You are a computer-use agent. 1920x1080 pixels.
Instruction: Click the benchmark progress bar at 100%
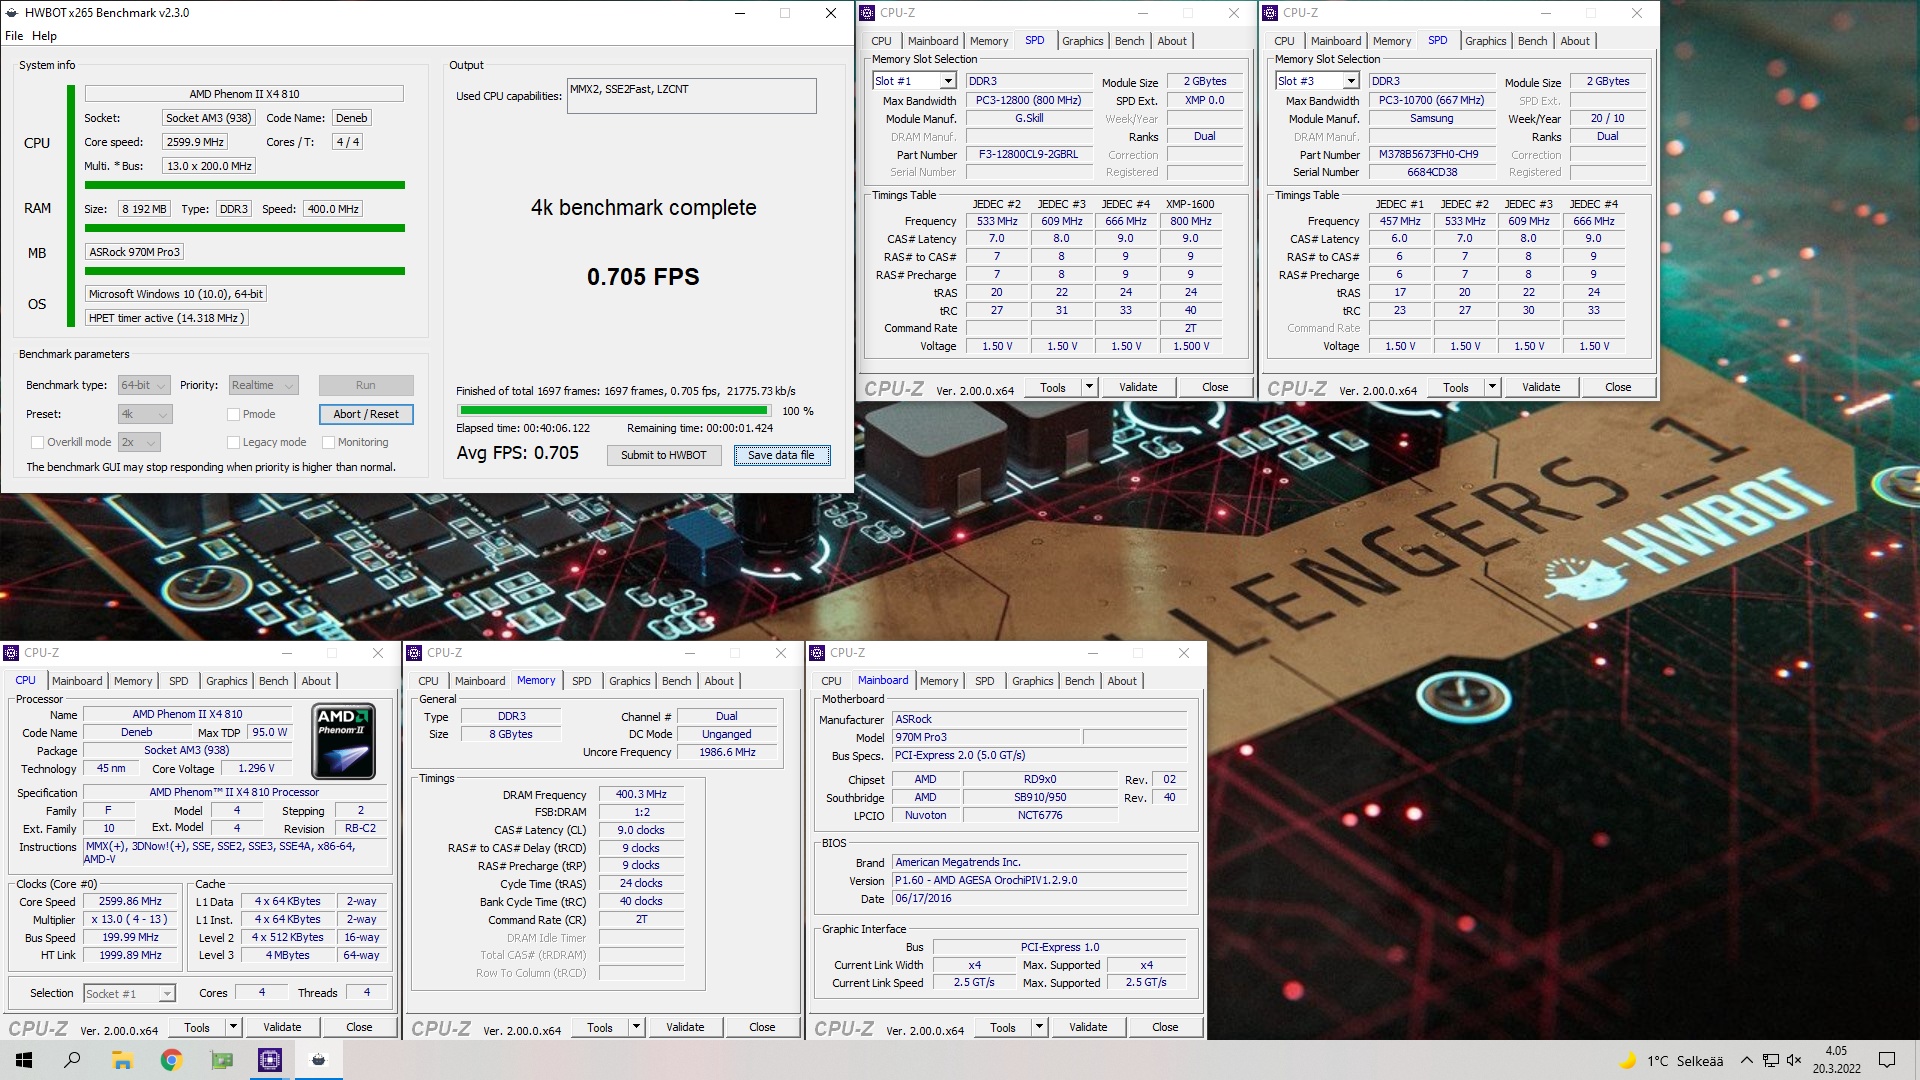click(613, 410)
